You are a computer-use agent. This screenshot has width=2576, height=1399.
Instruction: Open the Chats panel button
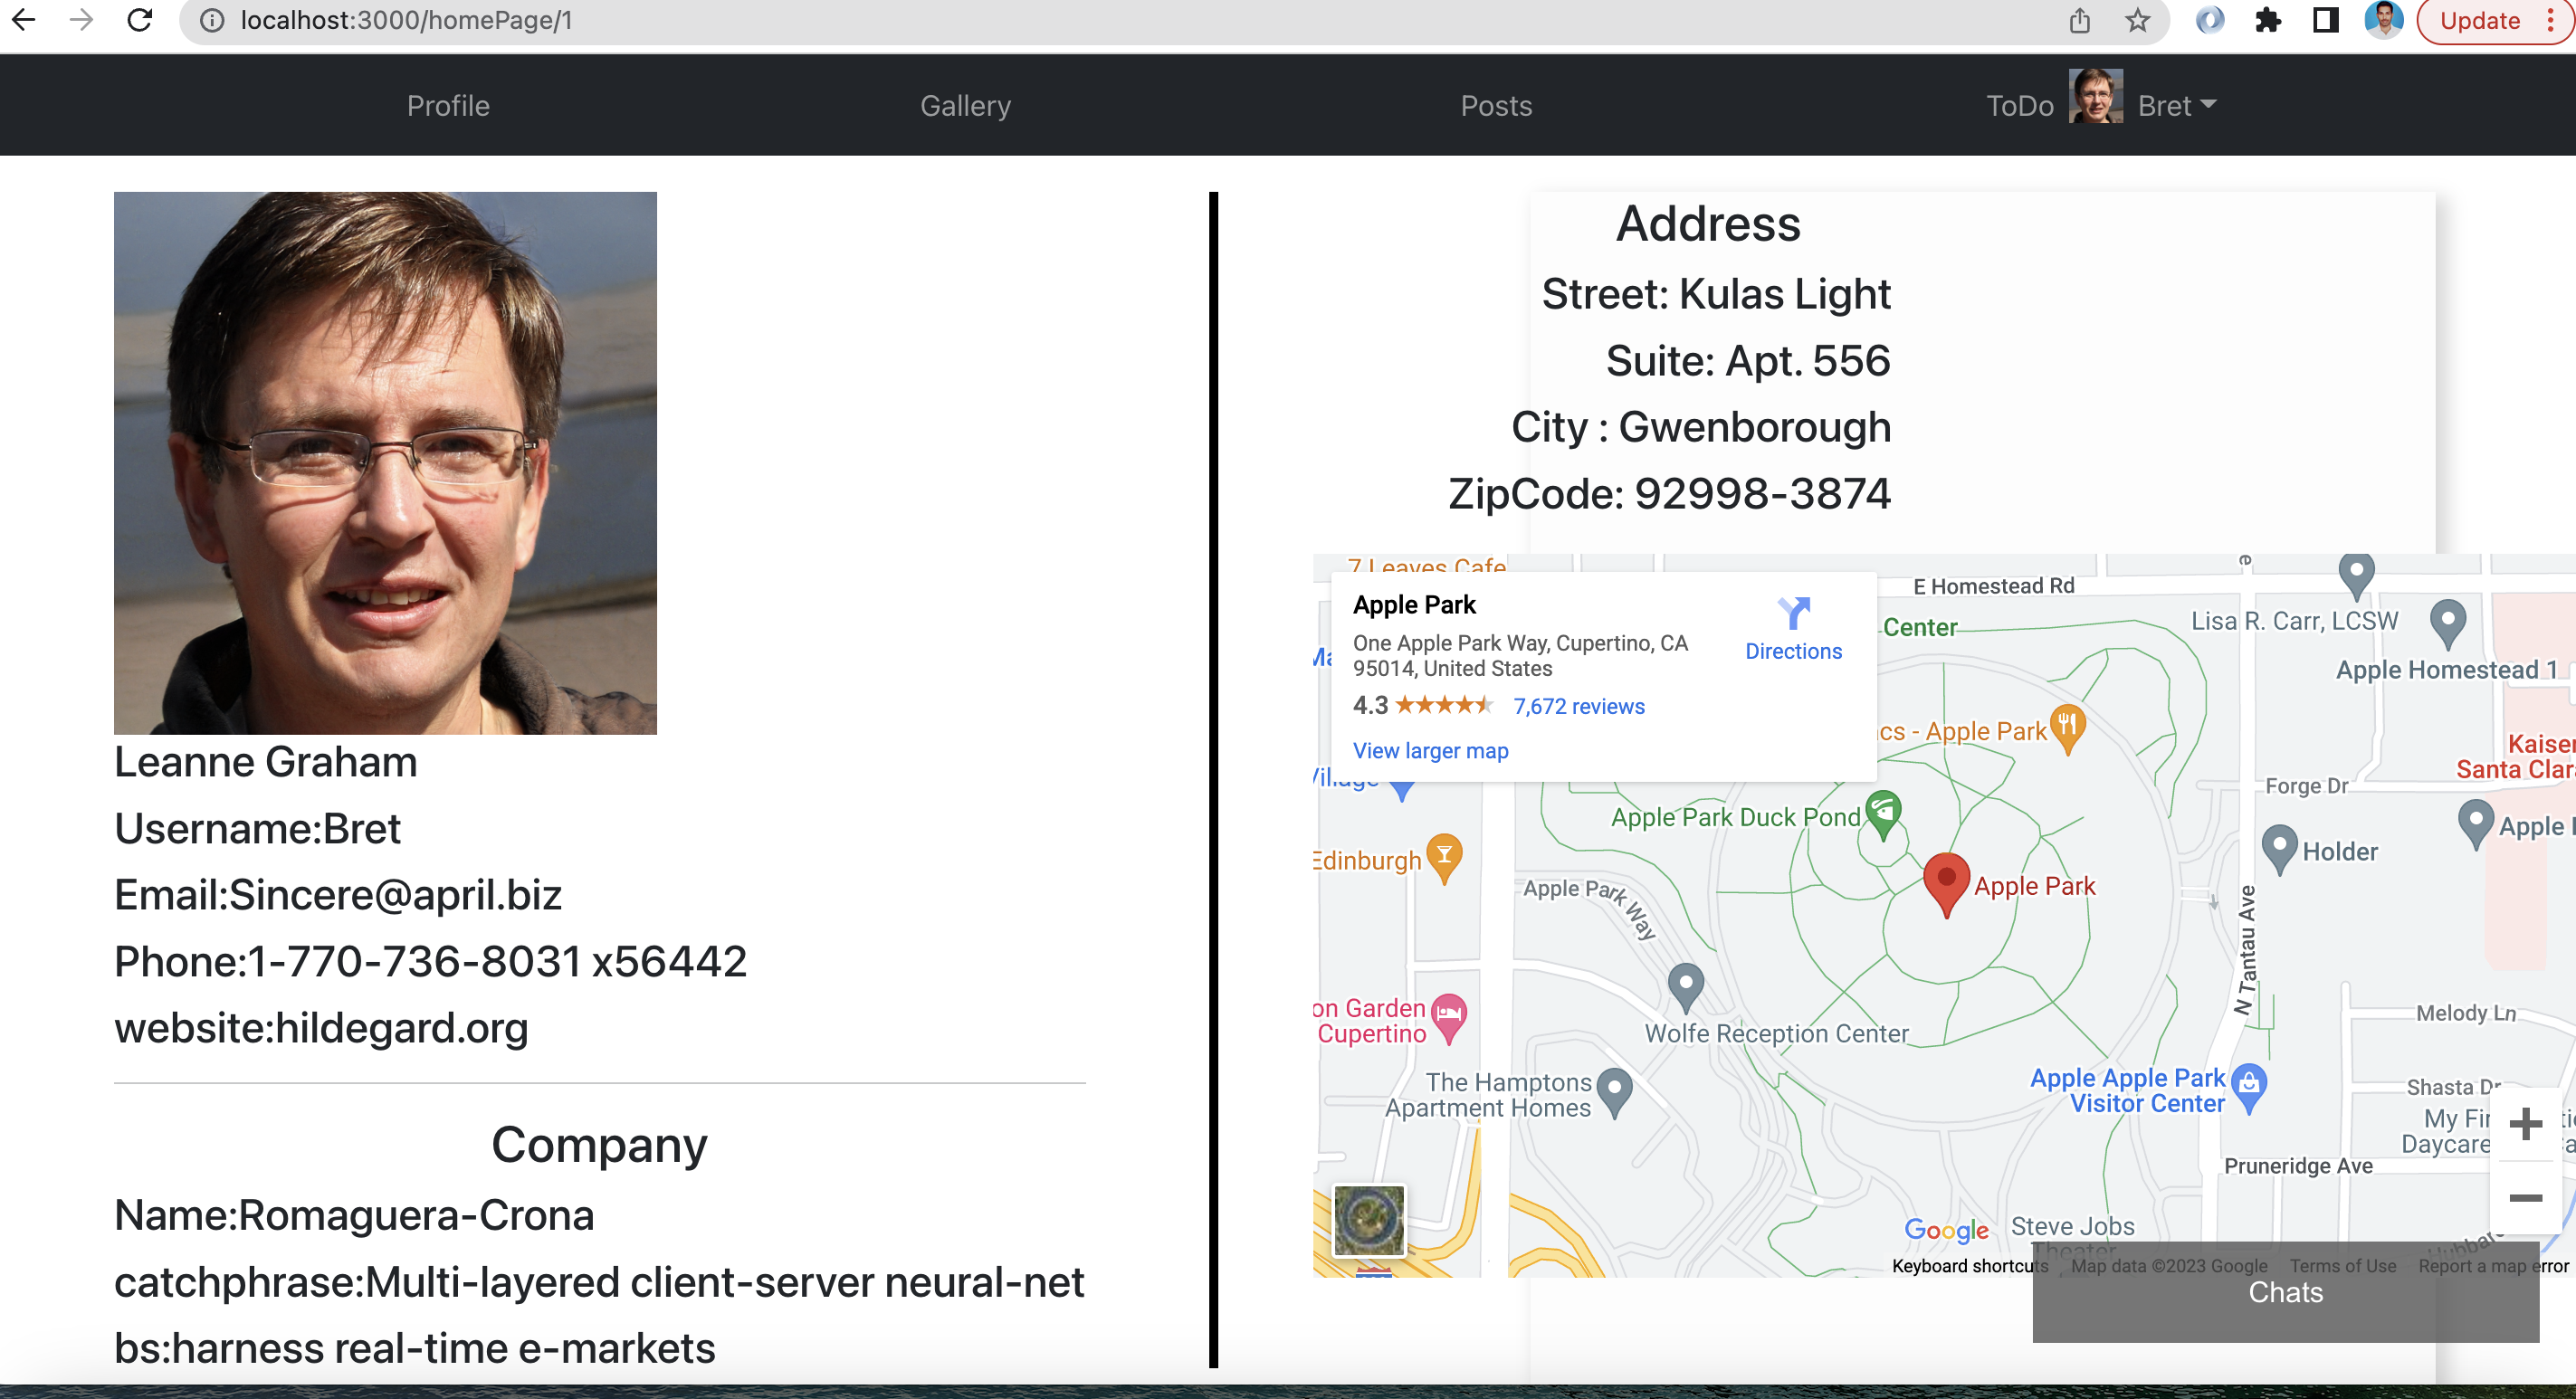click(2285, 1292)
